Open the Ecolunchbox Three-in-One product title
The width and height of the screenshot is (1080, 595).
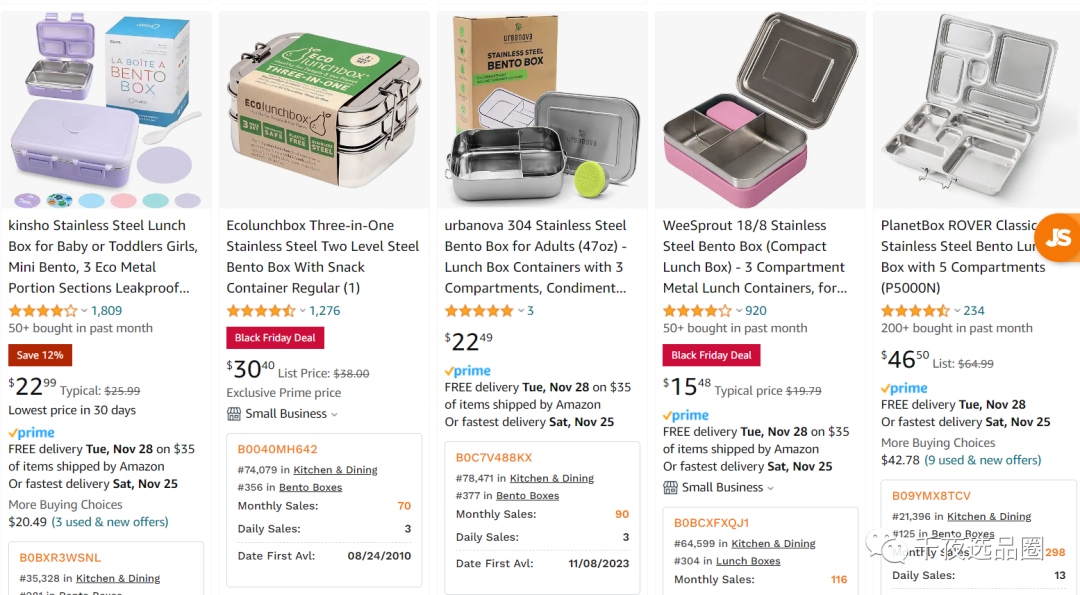pyautogui.click(x=322, y=256)
